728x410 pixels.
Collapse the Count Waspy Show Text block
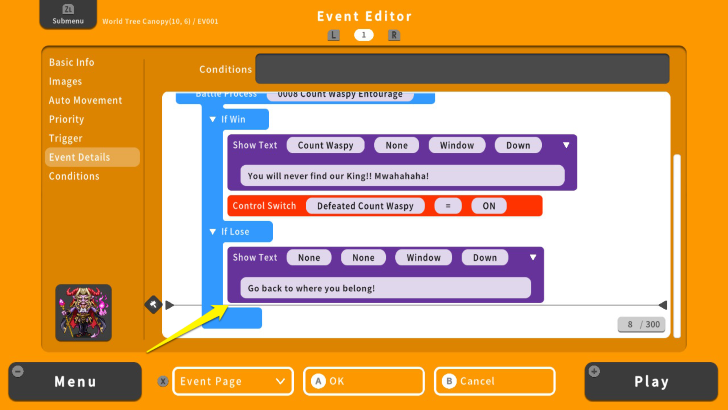[x=566, y=145]
